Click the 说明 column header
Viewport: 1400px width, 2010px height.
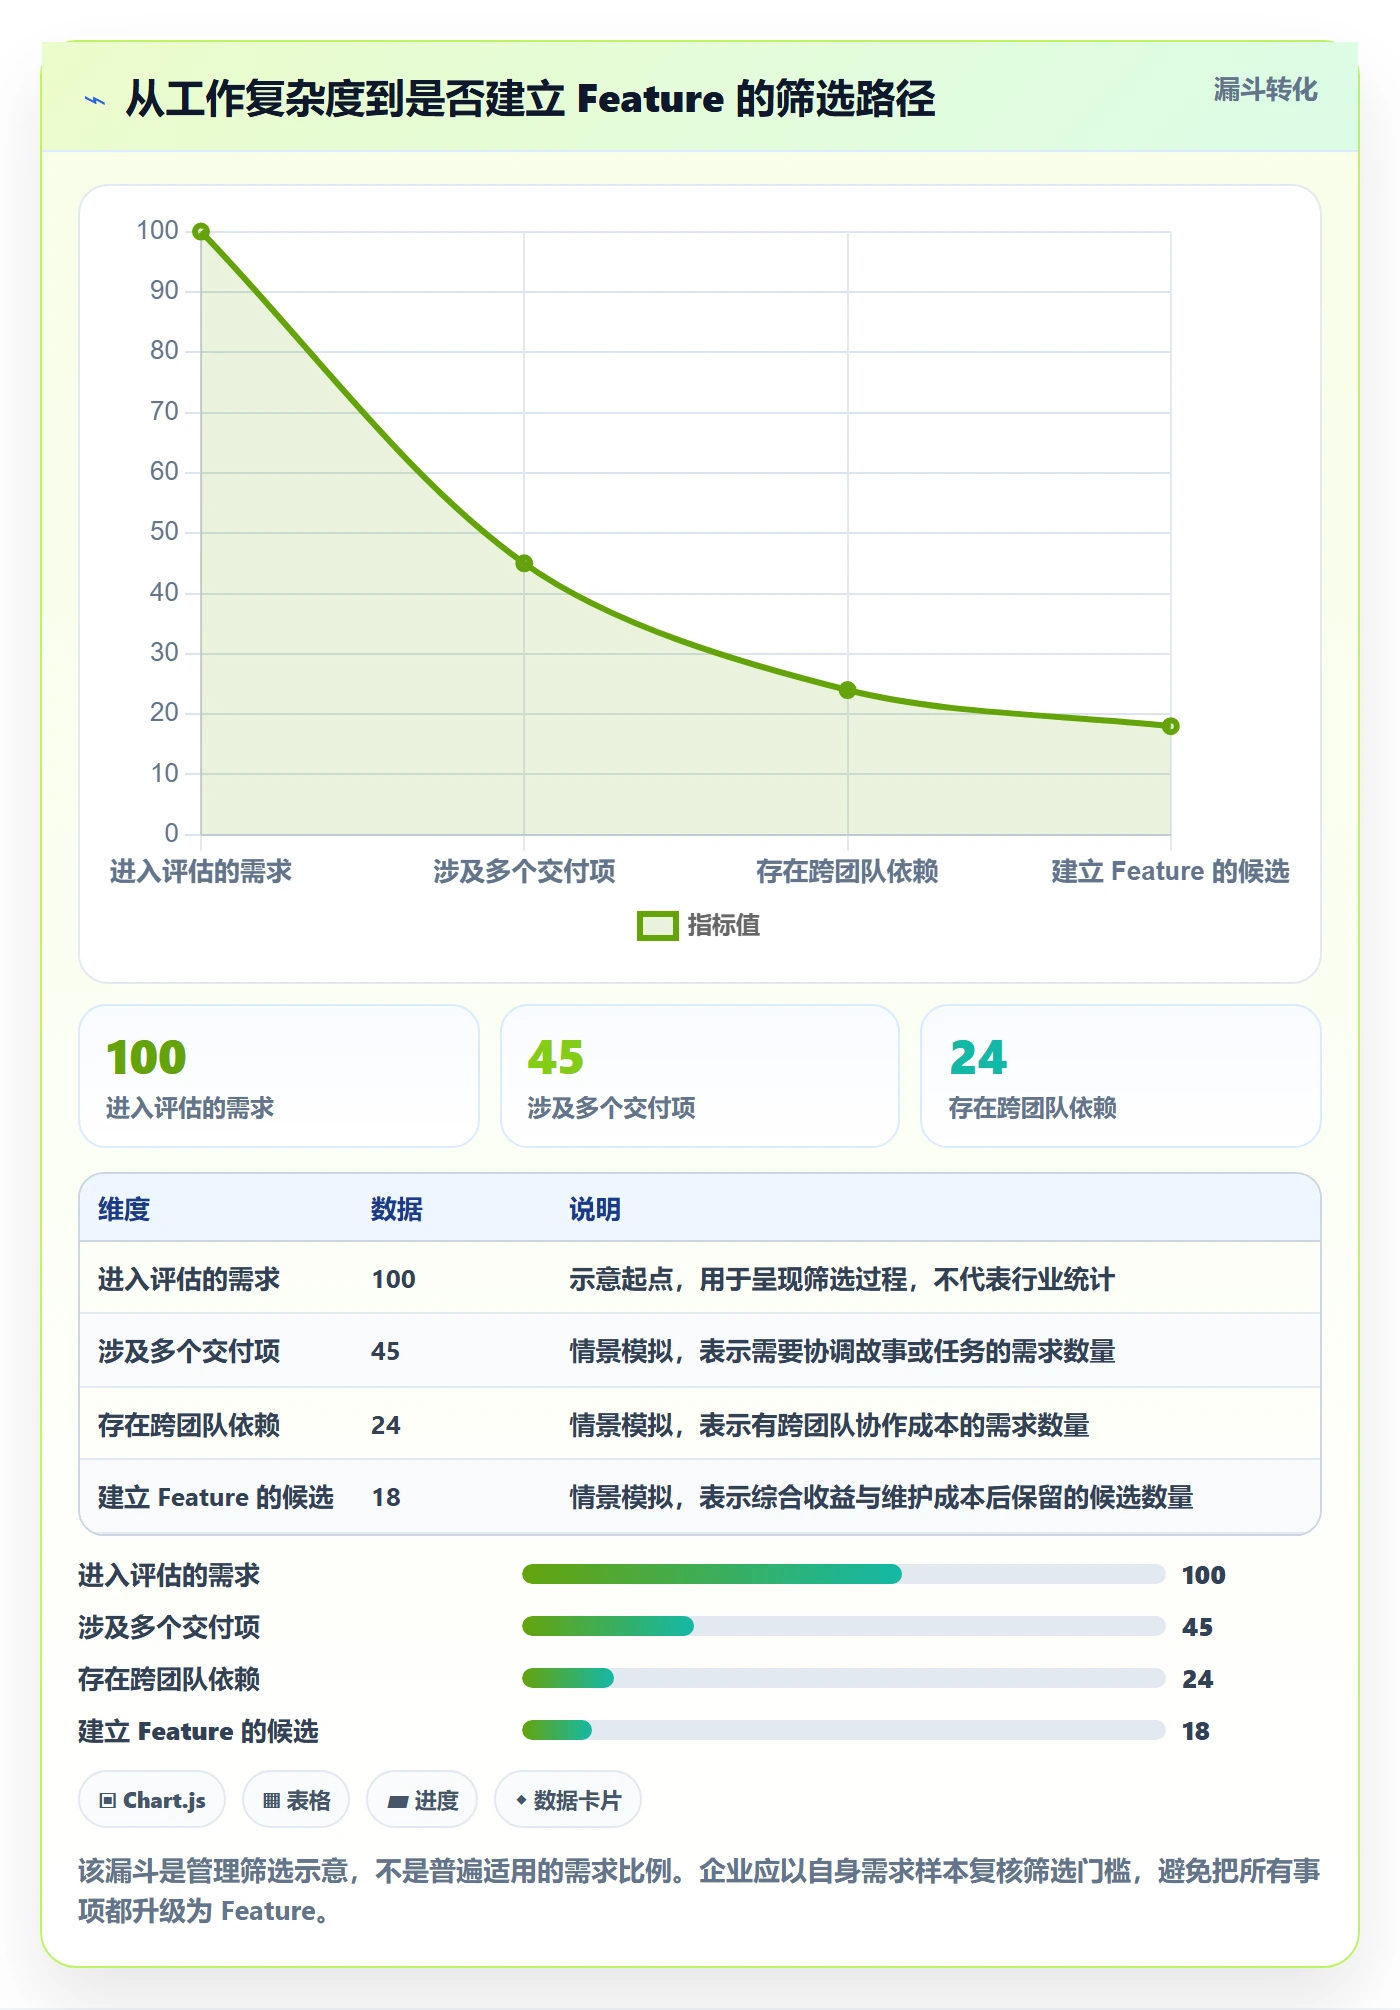coord(595,1210)
